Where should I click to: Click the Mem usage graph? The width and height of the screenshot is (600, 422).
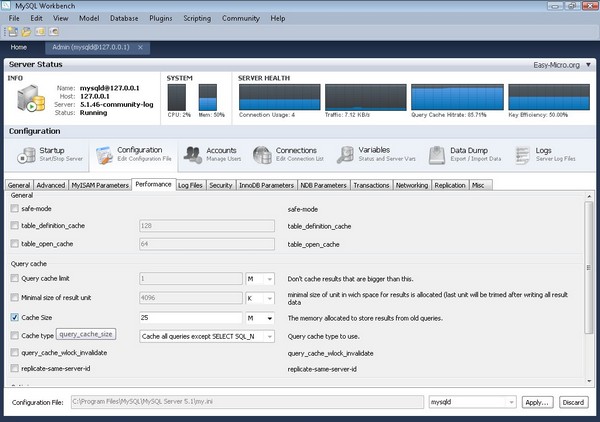[x=208, y=97]
